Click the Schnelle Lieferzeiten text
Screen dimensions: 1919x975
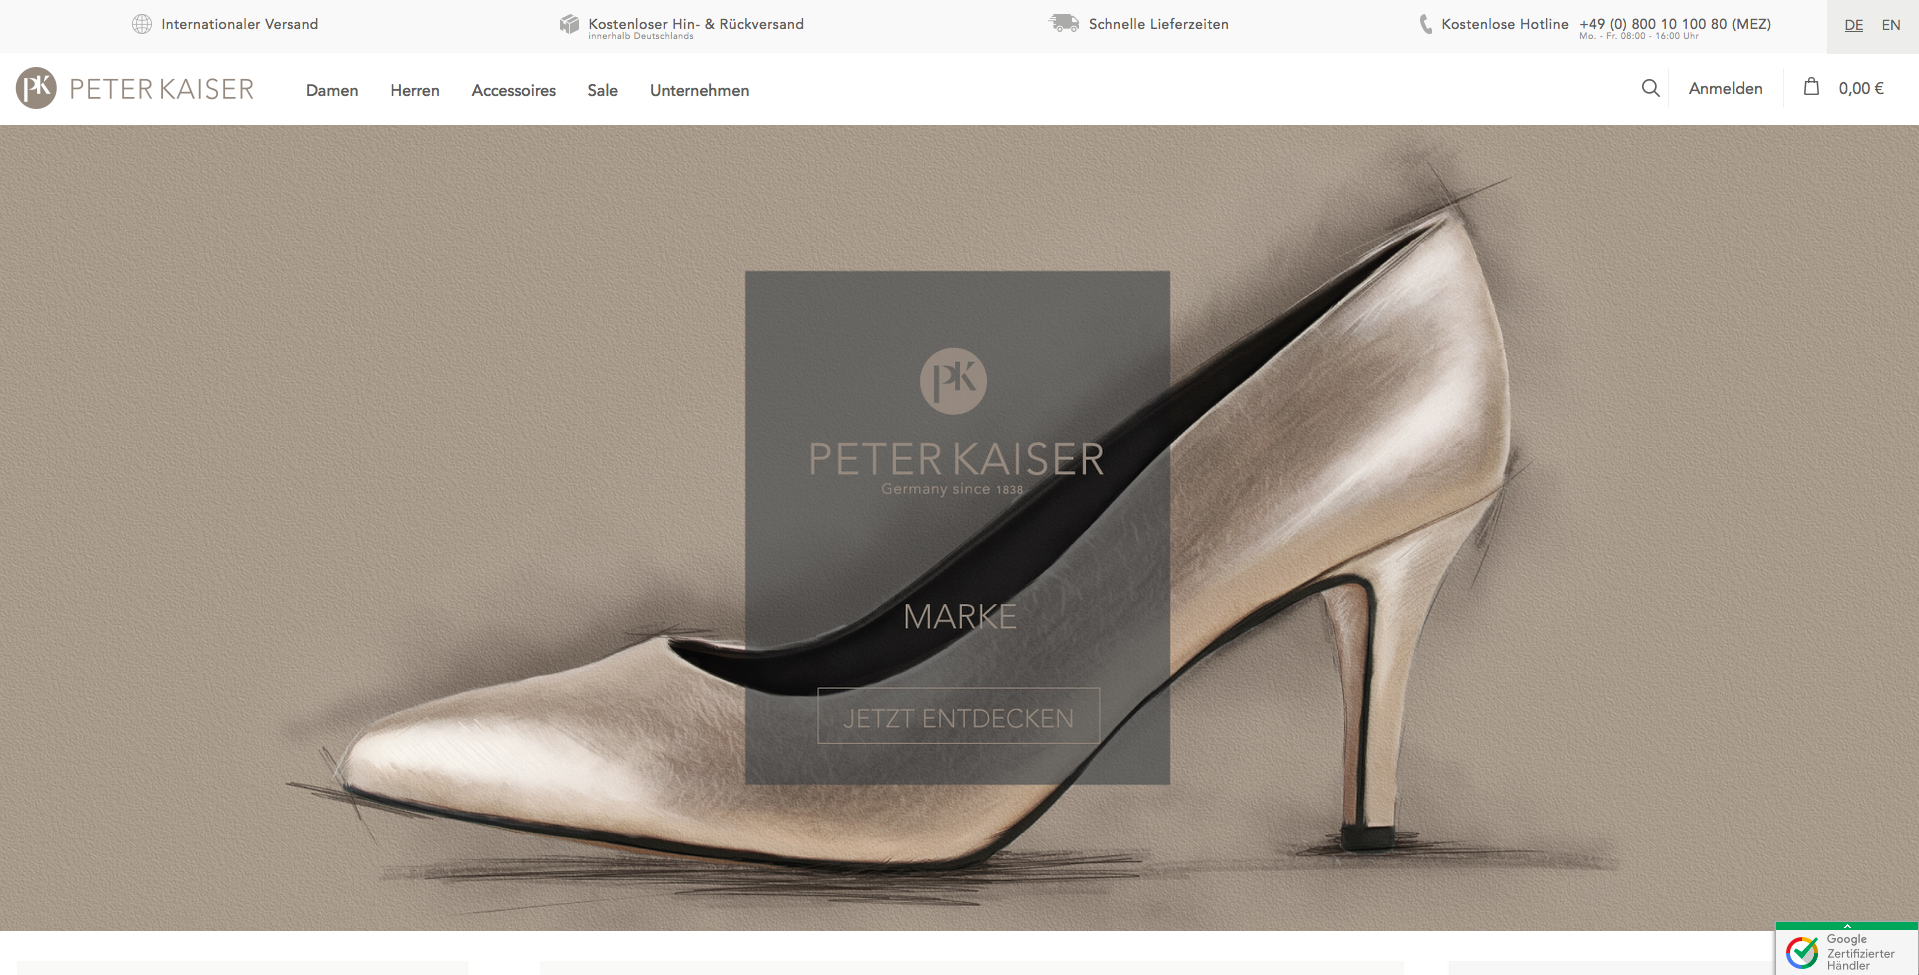(1158, 24)
